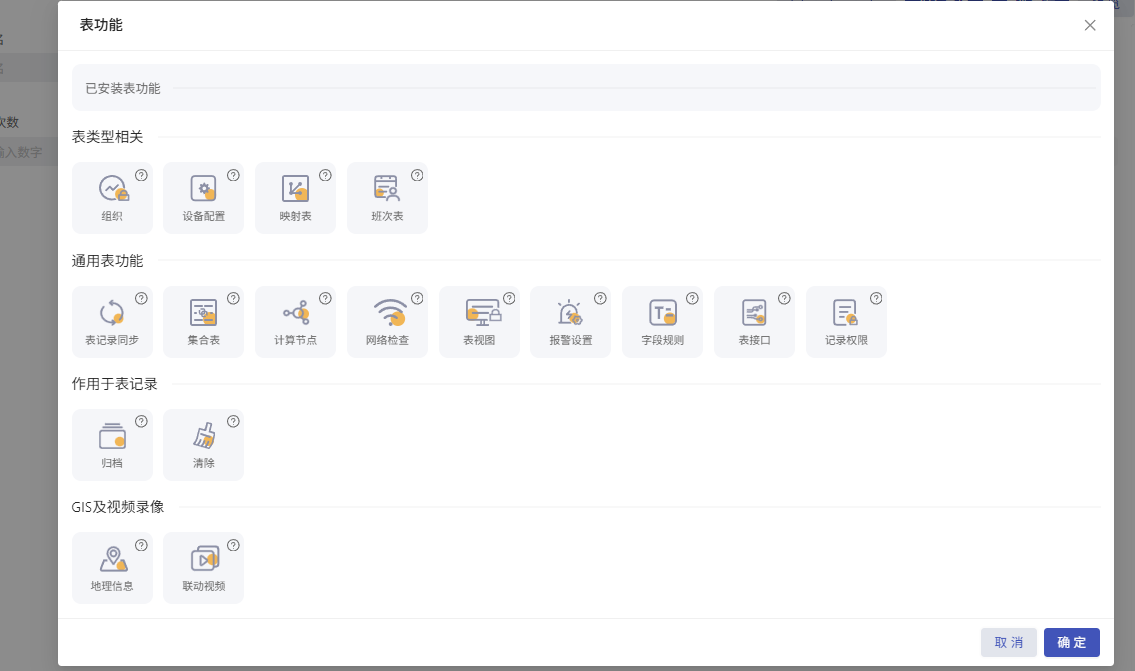Select the 组织 table function icon

(113, 189)
